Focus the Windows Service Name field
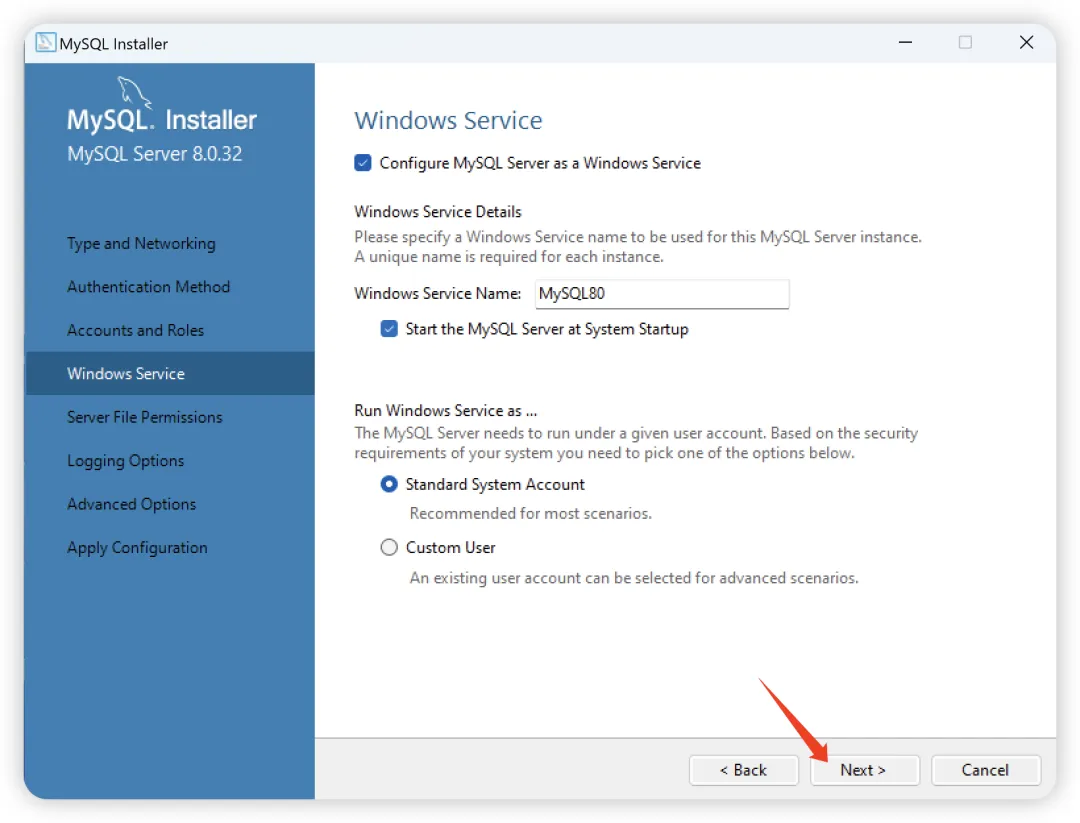This screenshot has height=823, width=1080. pyautogui.click(x=662, y=293)
